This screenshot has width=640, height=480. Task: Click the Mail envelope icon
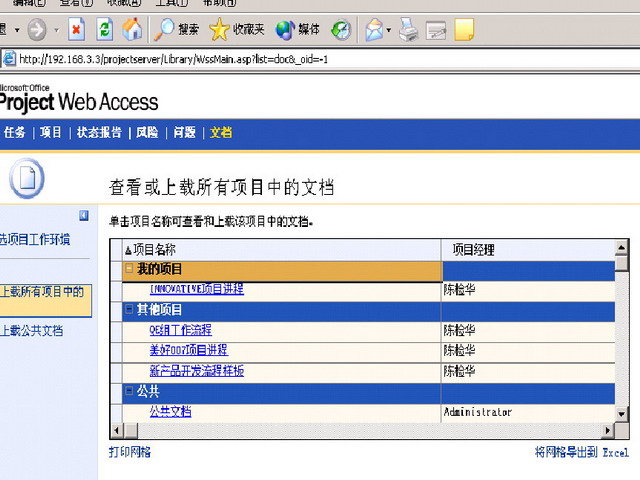point(374,30)
